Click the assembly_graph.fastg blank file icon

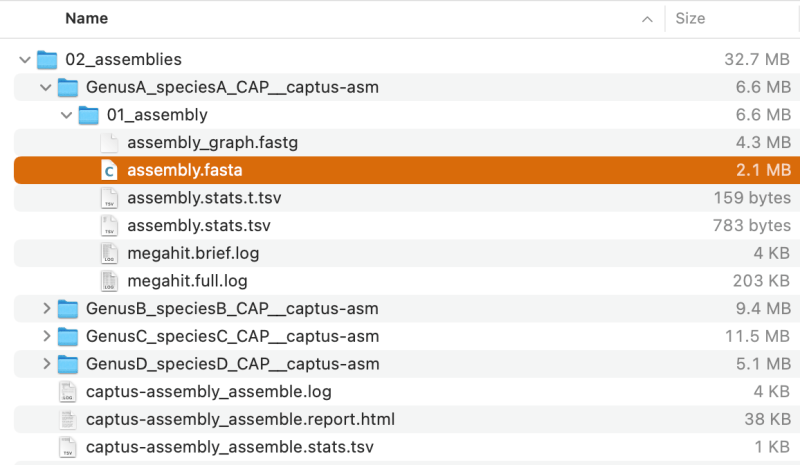point(109,142)
